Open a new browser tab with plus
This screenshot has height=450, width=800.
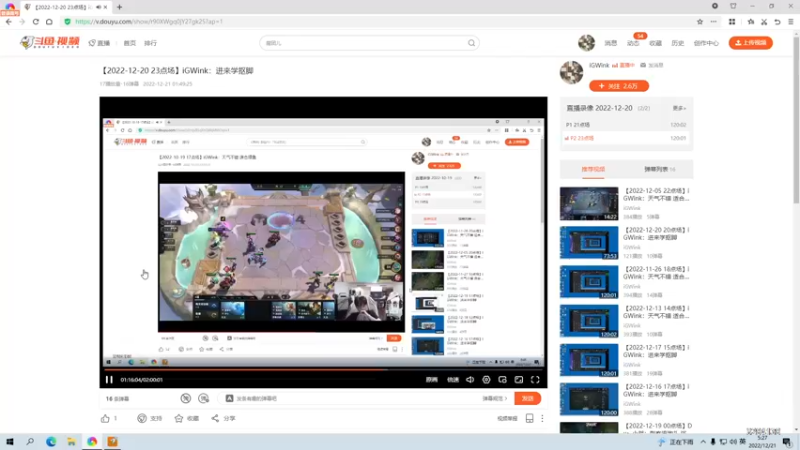(119, 7)
